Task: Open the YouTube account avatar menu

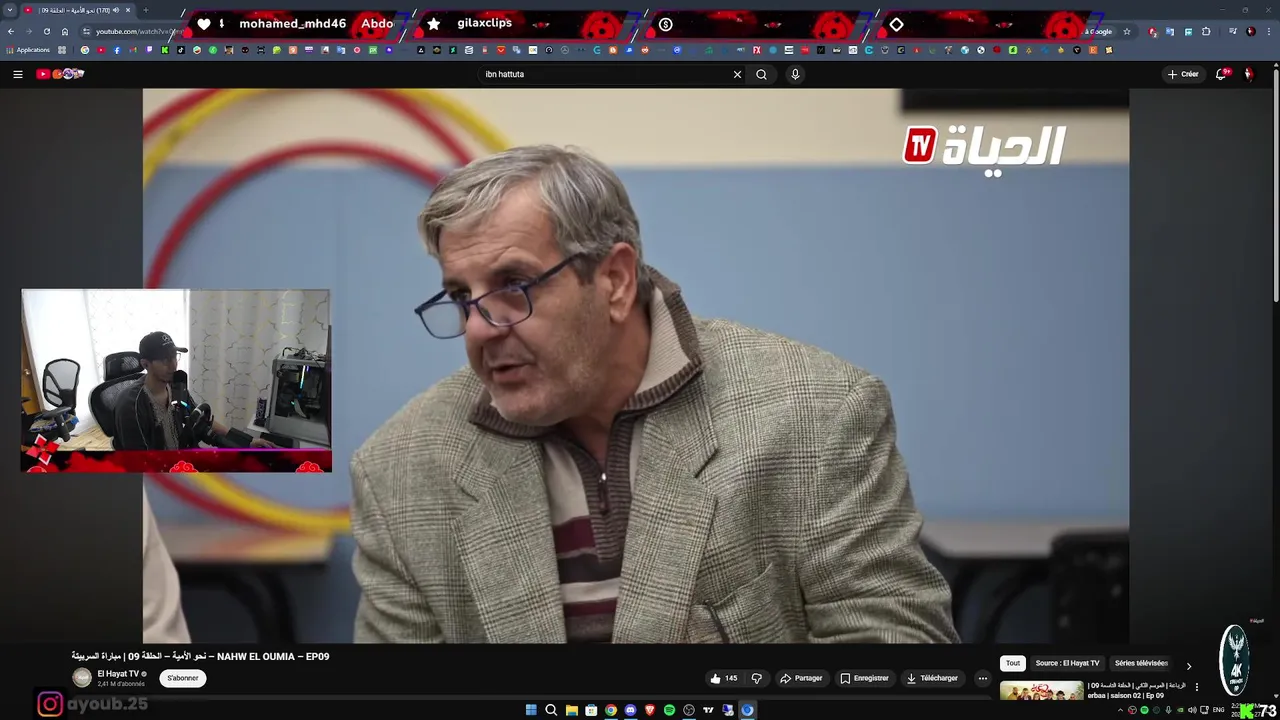Action: tap(1249, 74)
